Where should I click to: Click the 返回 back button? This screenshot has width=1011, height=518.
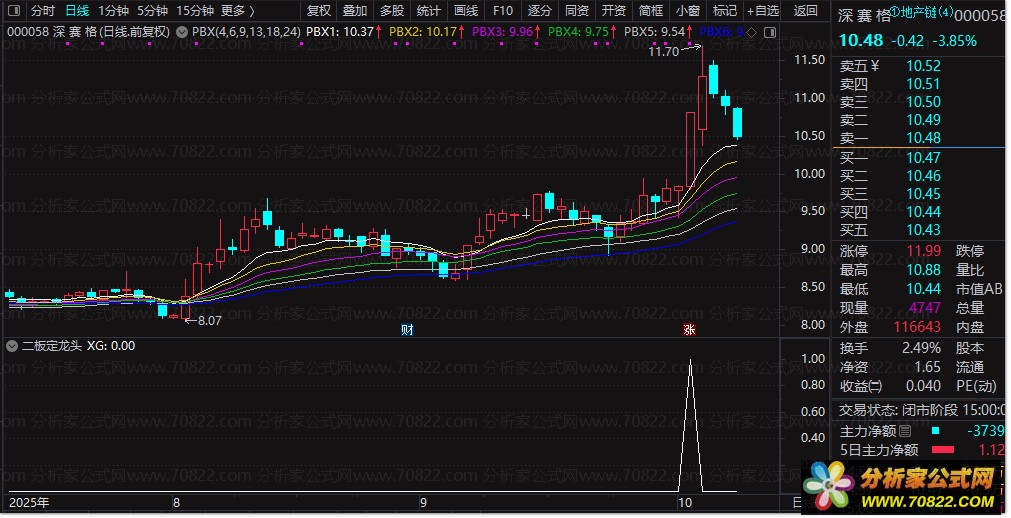pyautogui.click(x=805, y=11)
